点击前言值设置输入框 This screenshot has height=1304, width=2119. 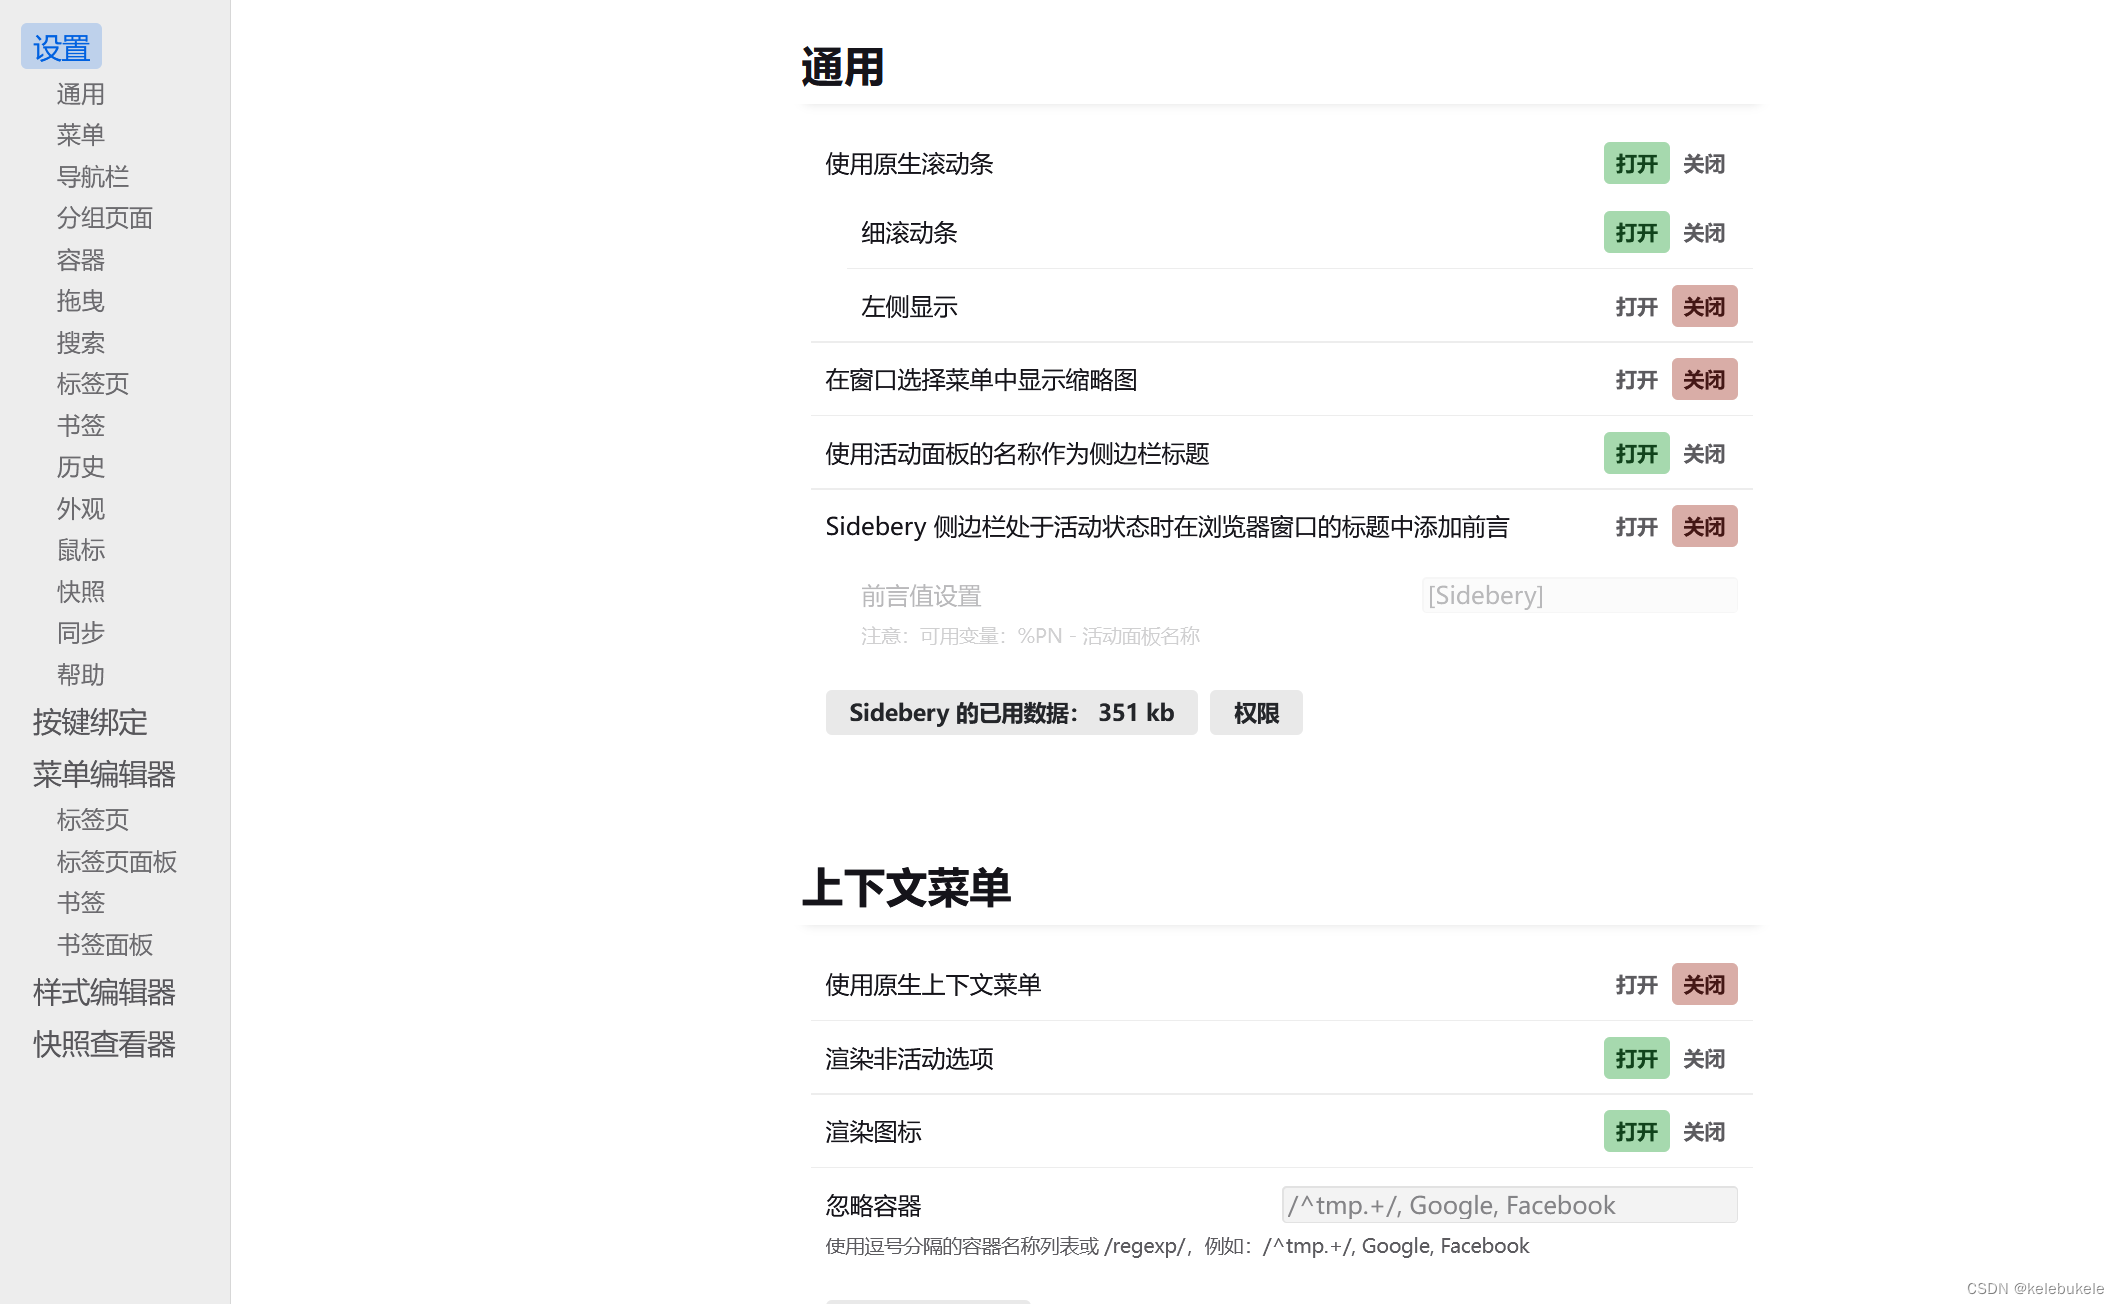pyautogui.click(x=1578, y=595)
